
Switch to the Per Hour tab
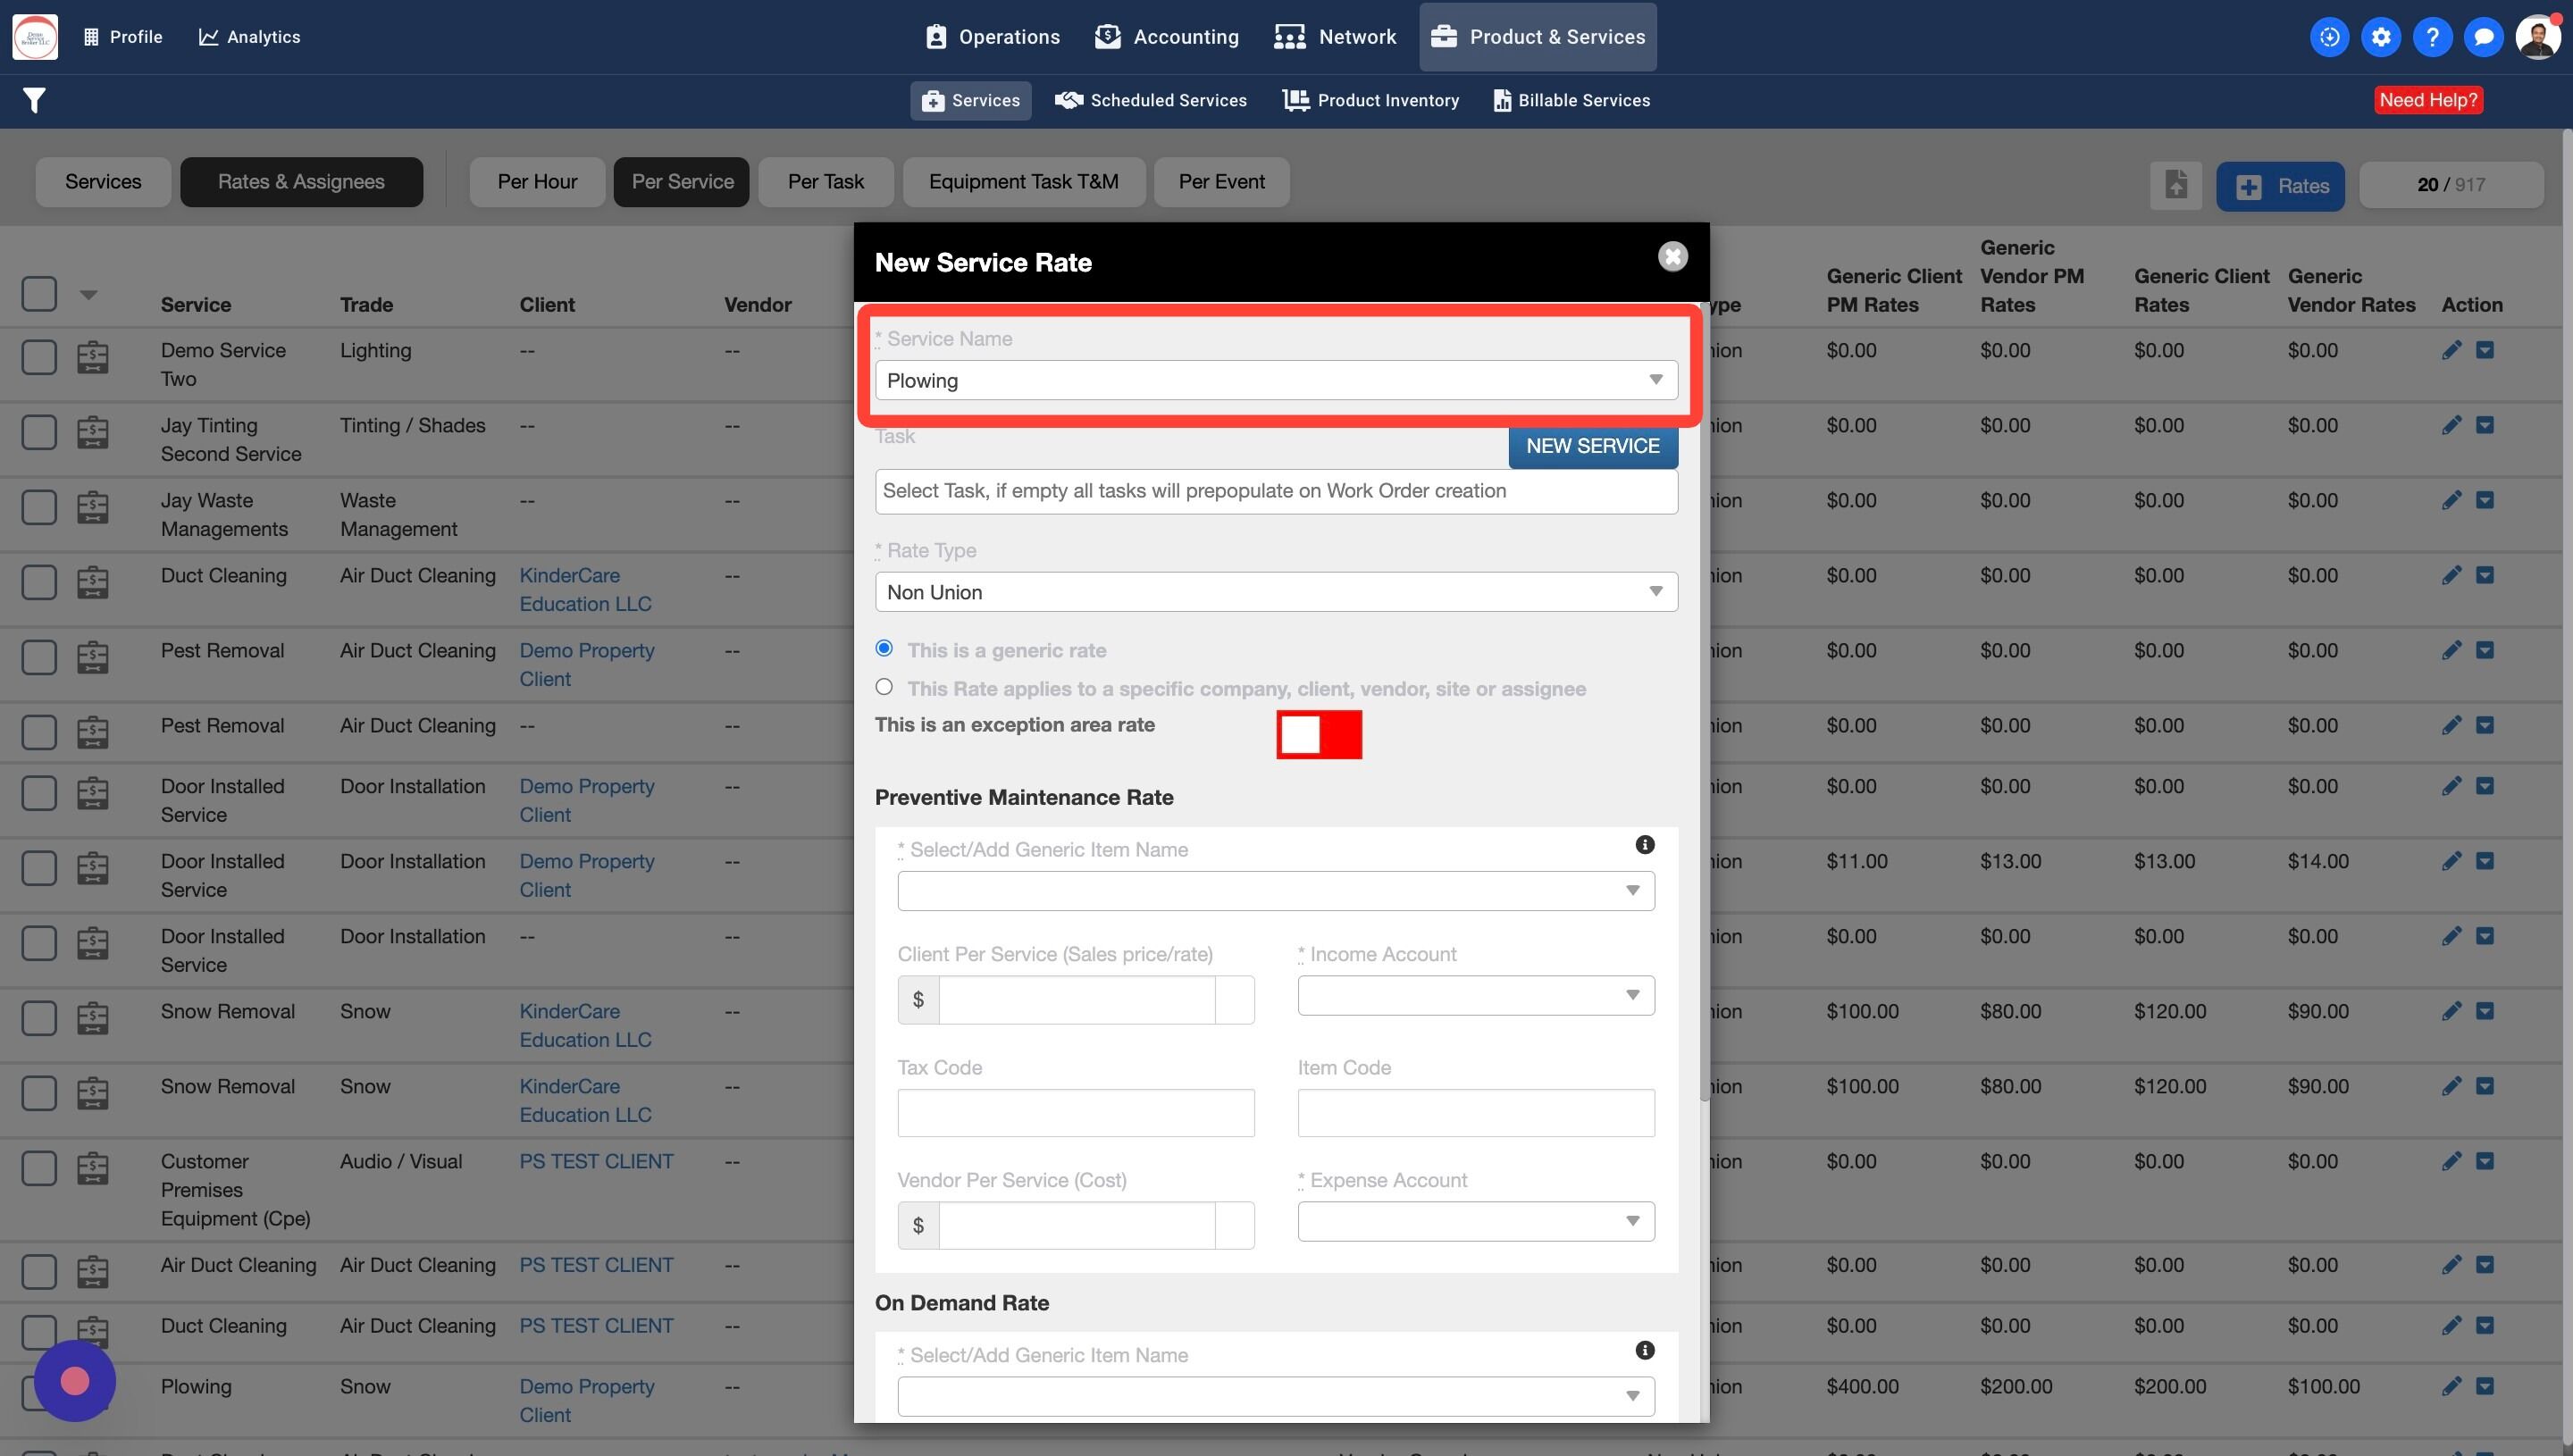537,182
